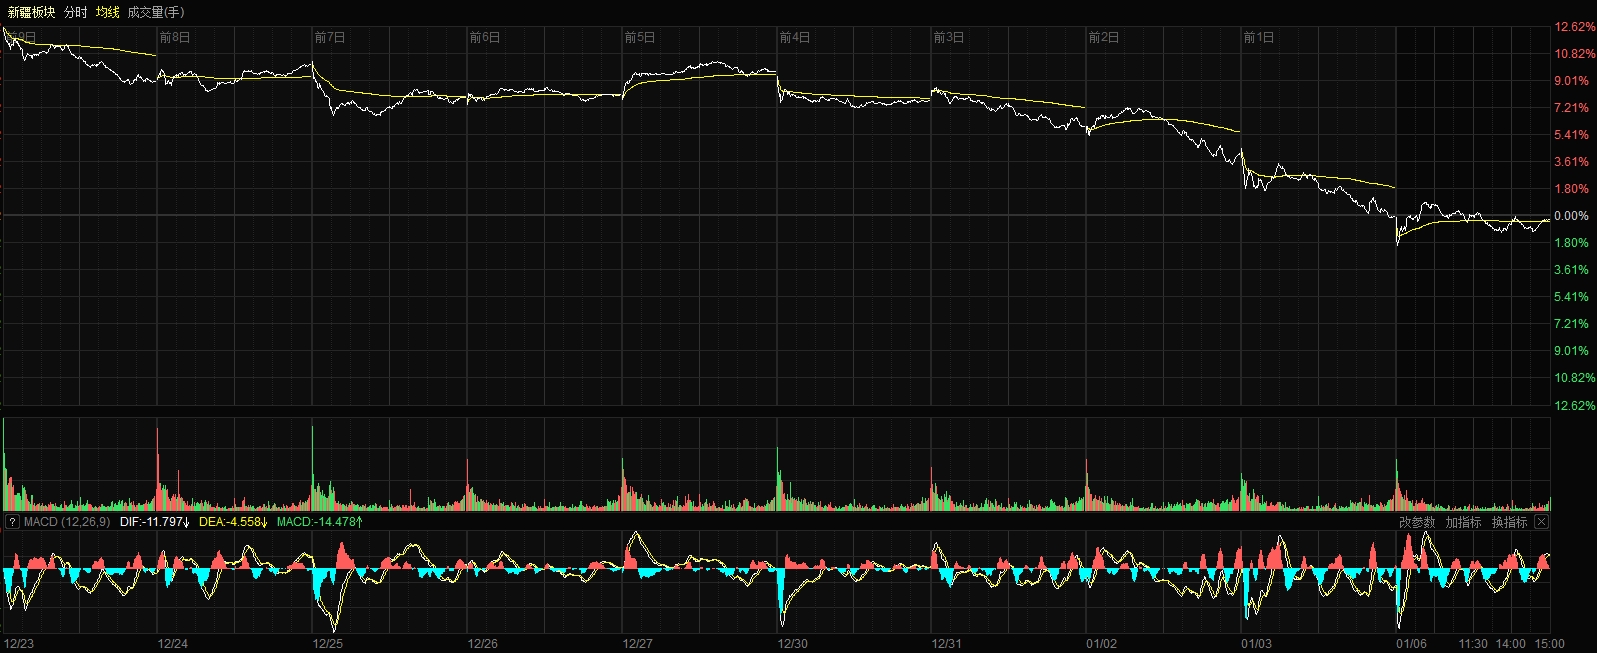Click the 前7日 day marker
This screenshot has height=653, width=1597.
pos(330,37)
